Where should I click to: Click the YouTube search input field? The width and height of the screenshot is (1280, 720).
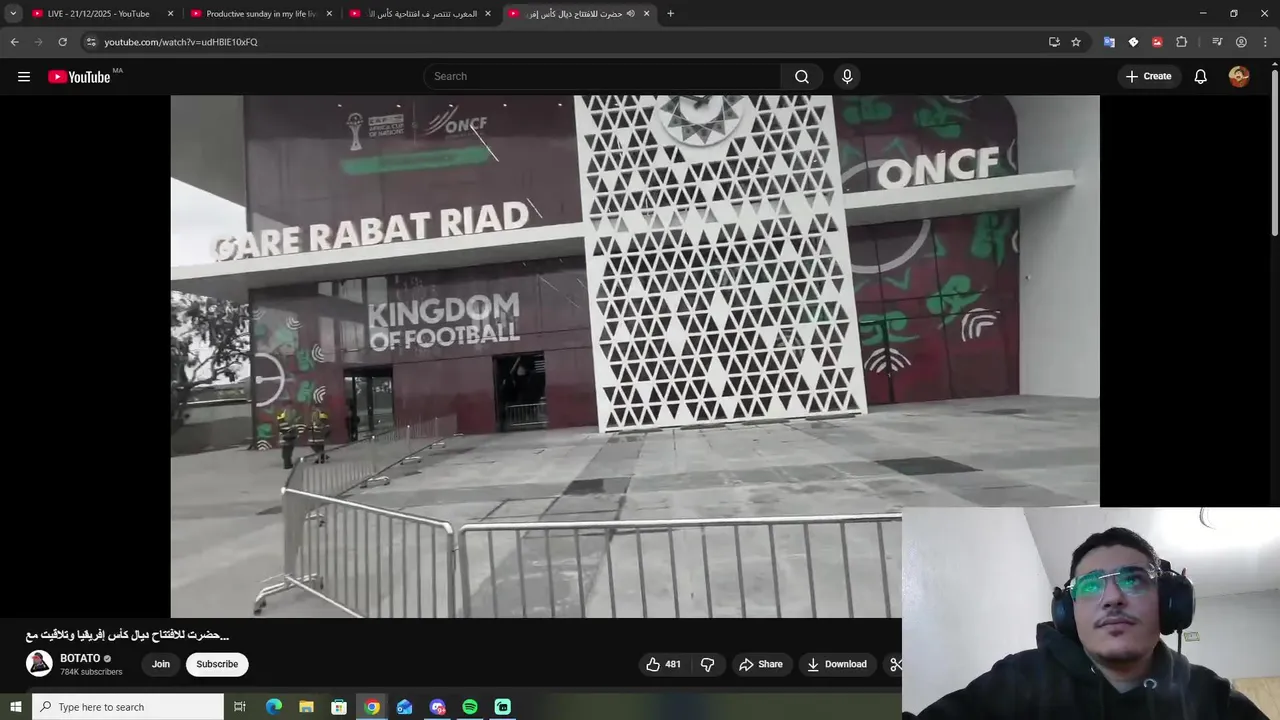603,76
